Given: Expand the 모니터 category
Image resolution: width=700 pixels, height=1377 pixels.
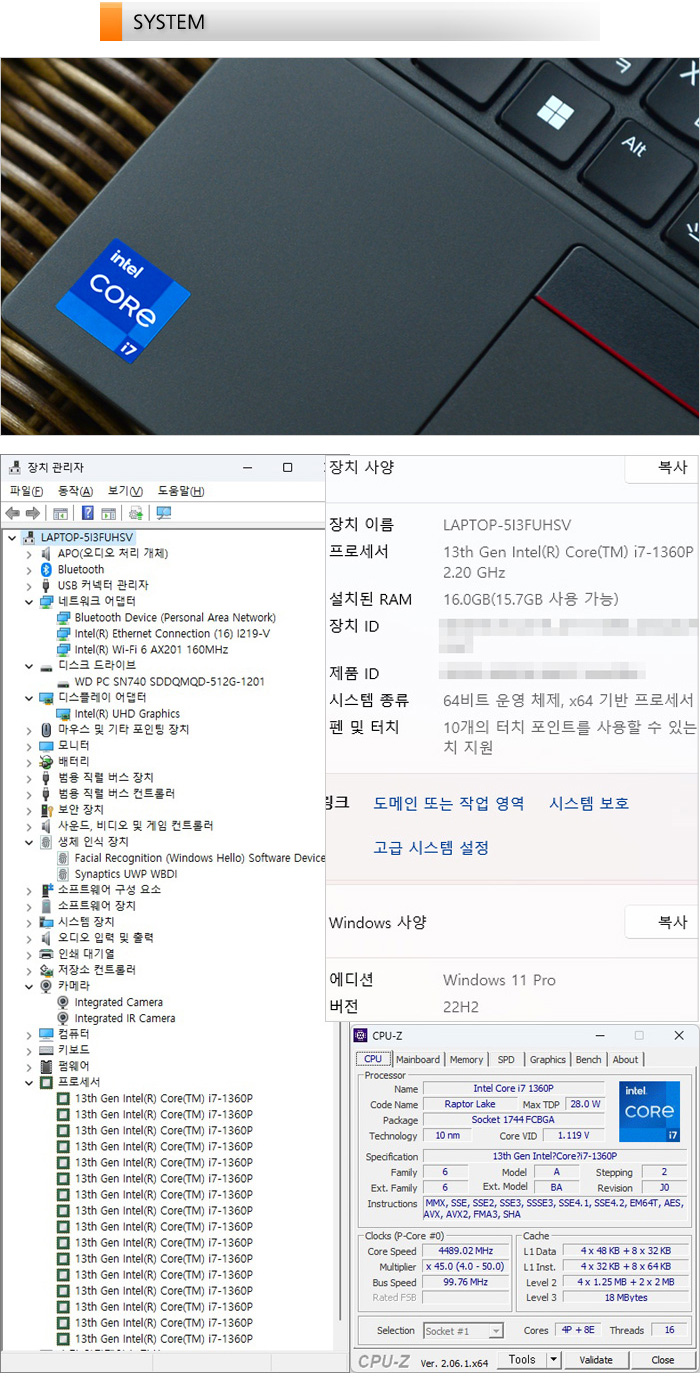Looking at the screenshot, I should point(29,745).
